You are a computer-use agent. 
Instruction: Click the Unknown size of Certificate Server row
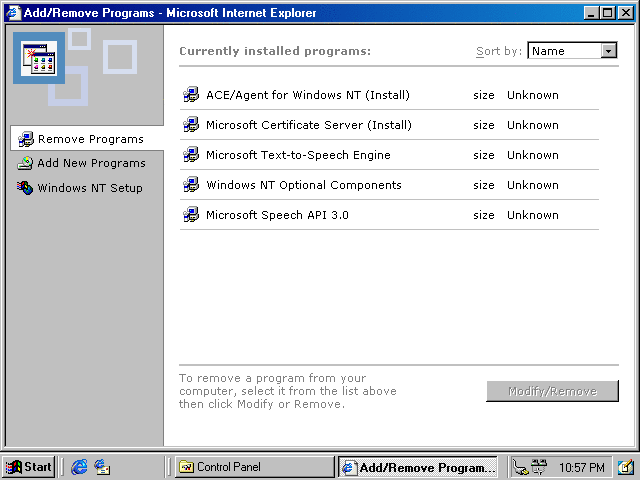pos(533,125)
